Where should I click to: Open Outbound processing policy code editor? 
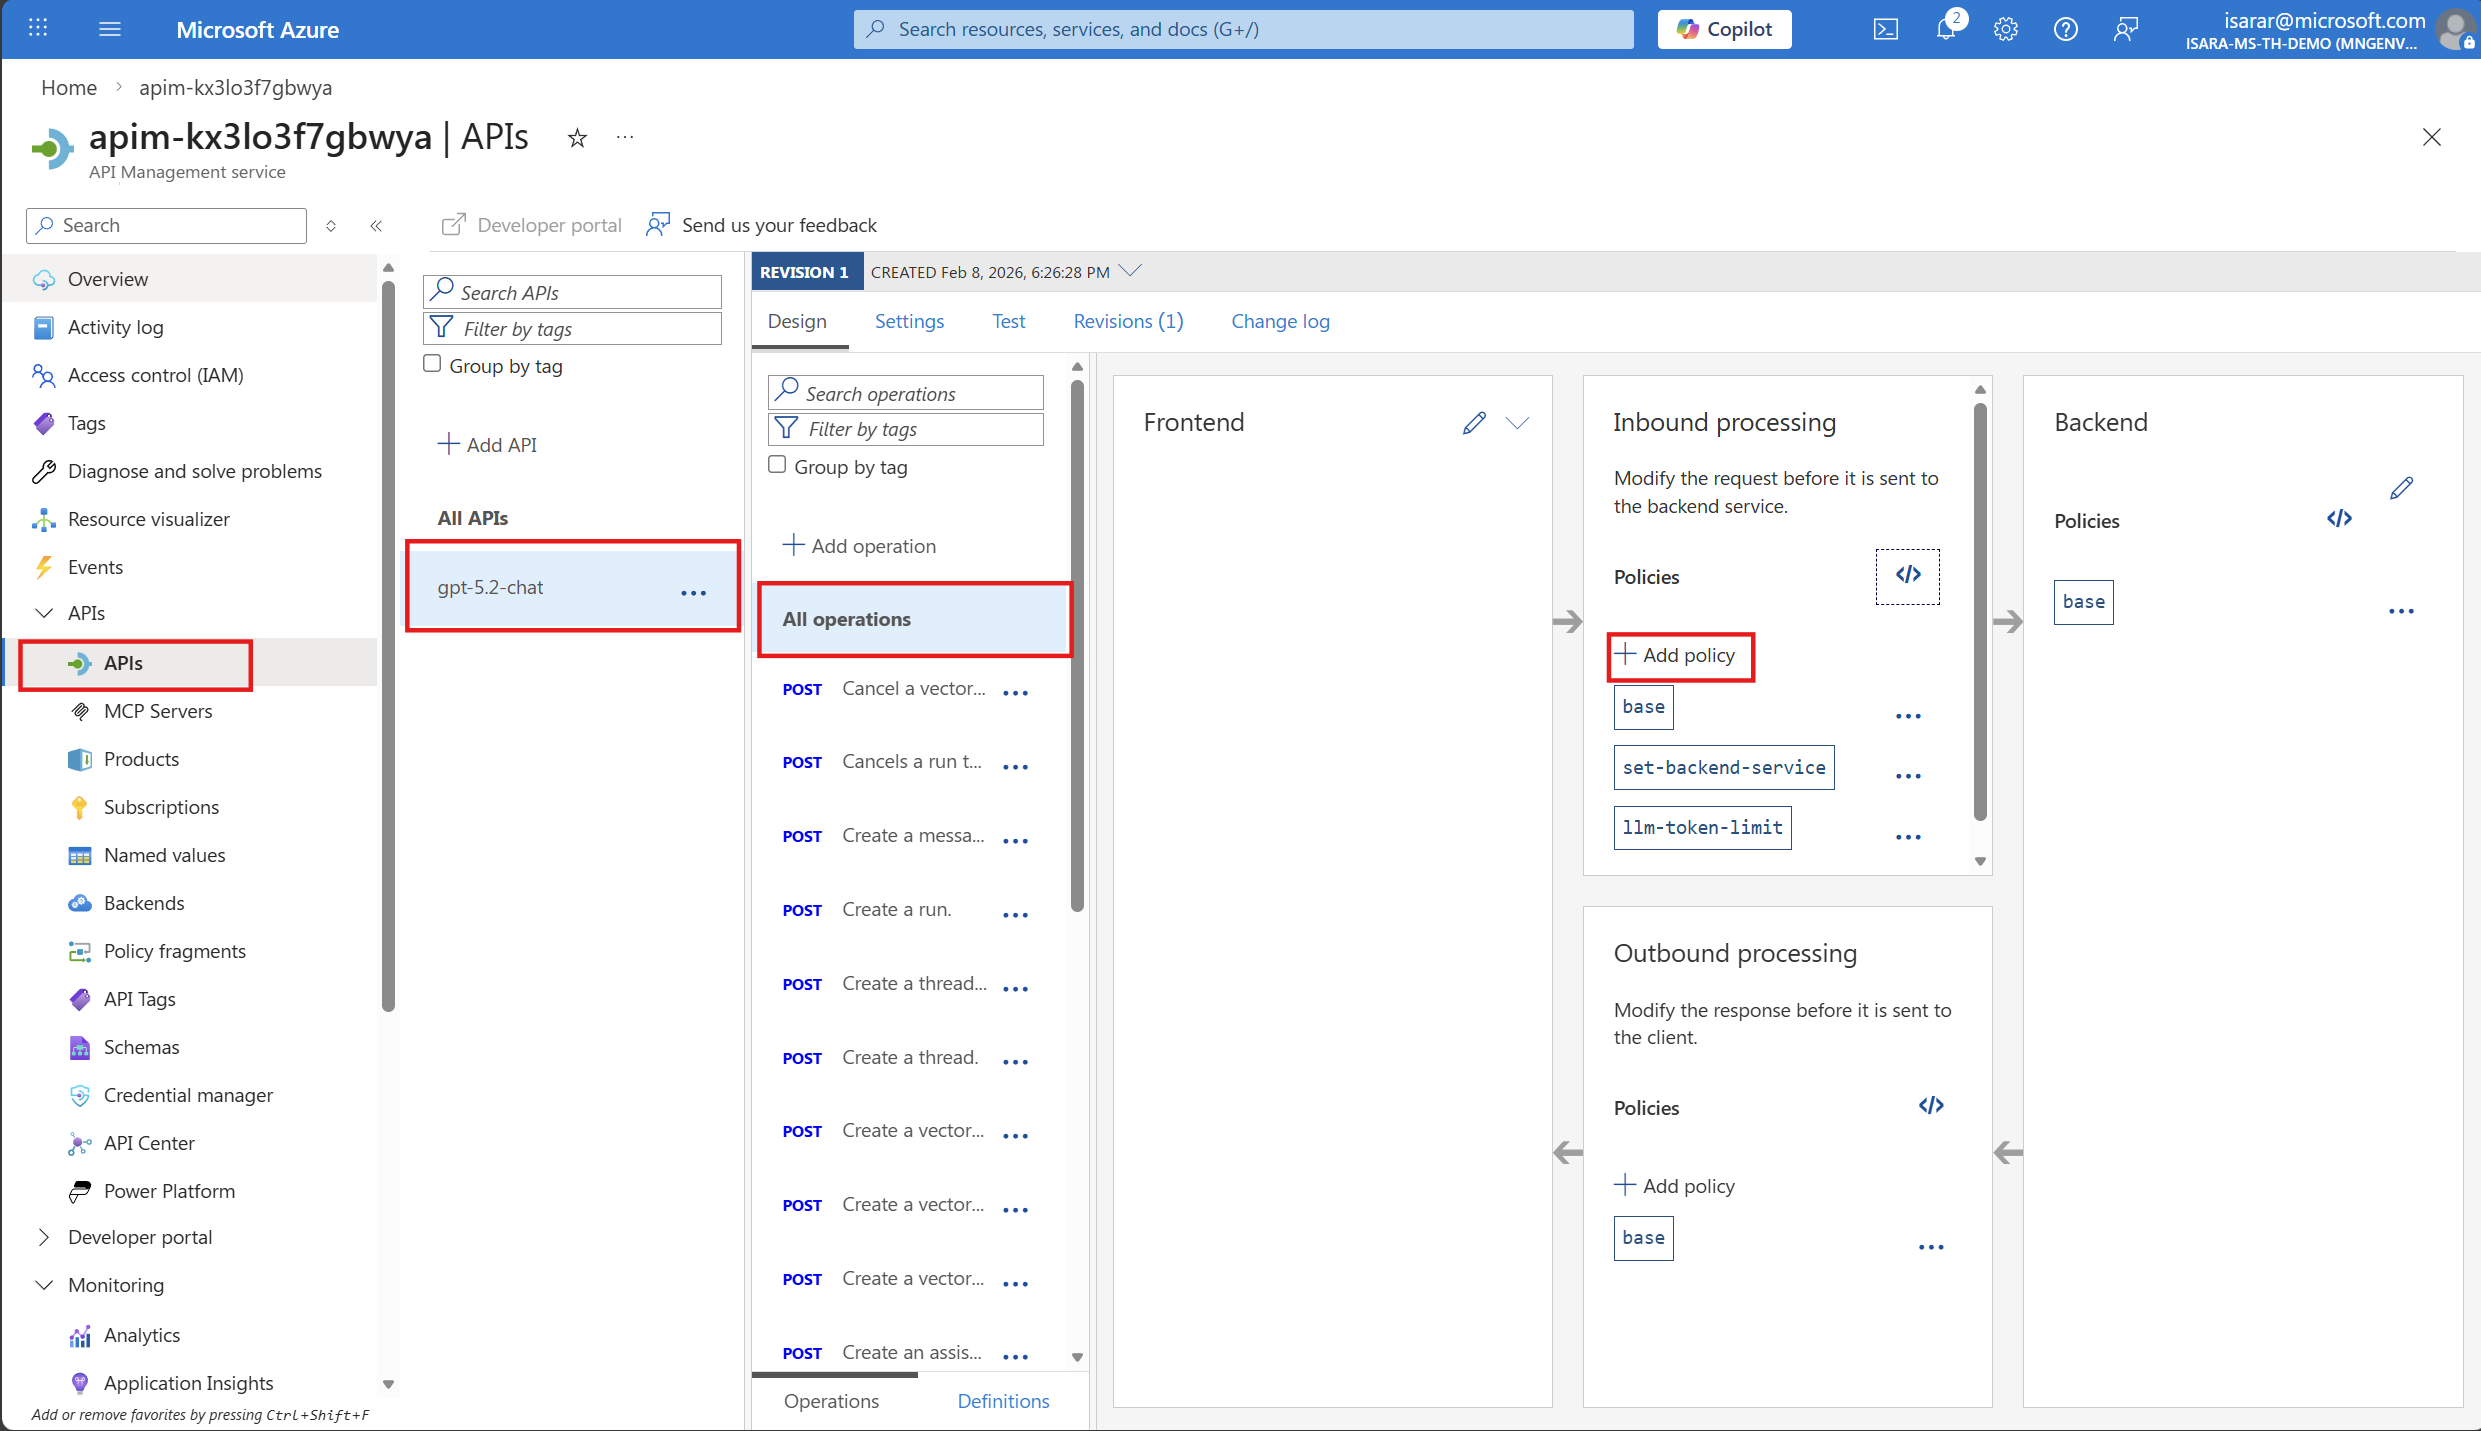click(x=1931, y=1105)
